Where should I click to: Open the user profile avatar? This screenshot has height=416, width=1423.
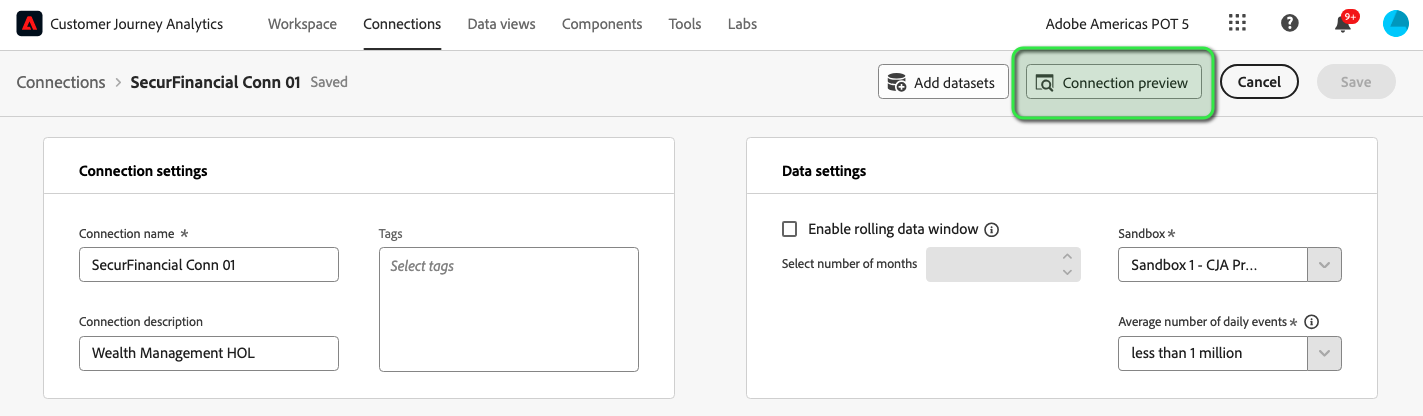point(1395,24)
